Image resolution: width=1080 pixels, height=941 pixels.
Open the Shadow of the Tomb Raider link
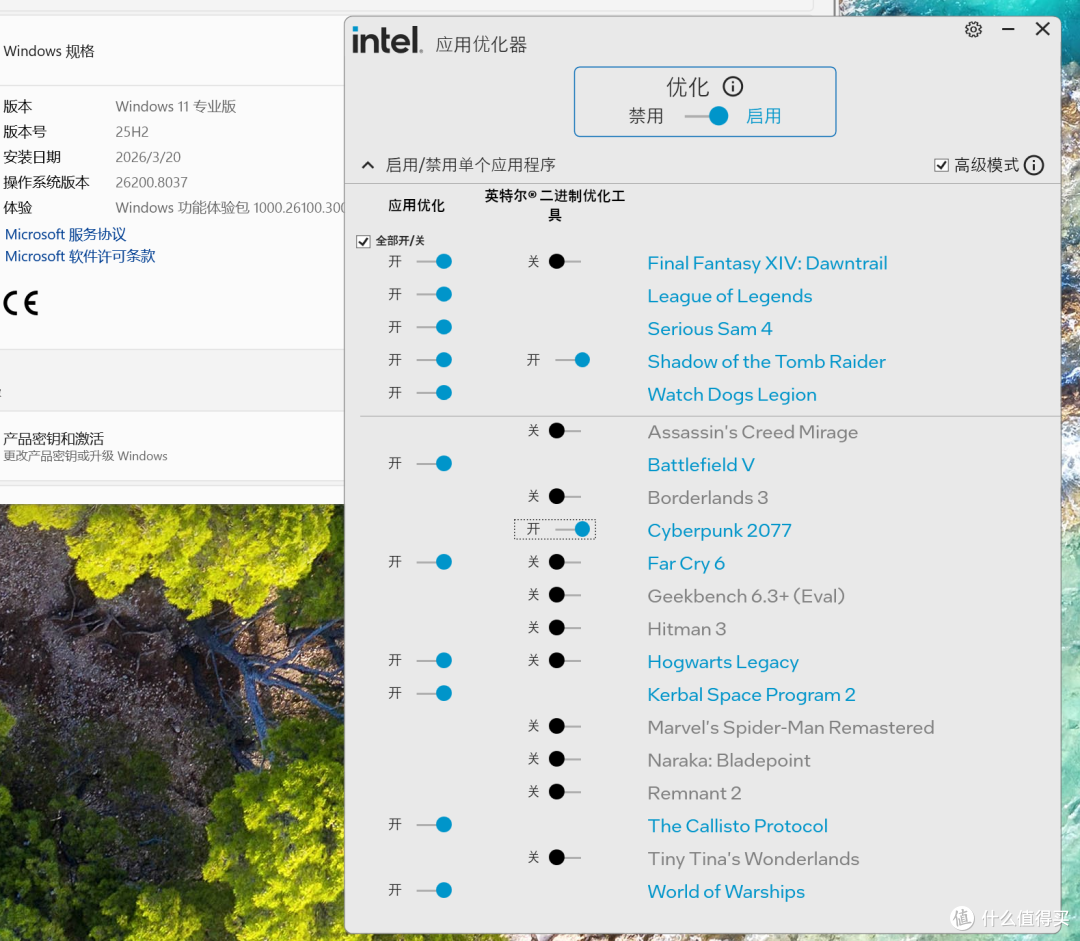(x=766, y=362)
